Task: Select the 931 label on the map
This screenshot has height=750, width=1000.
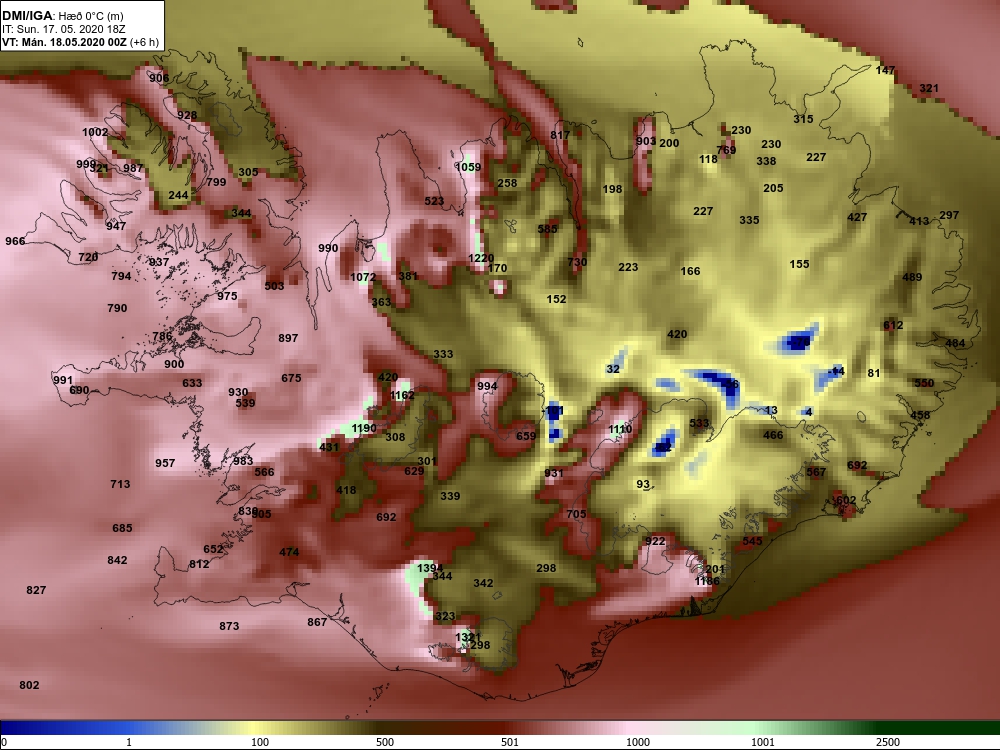Action: point(554,473)
